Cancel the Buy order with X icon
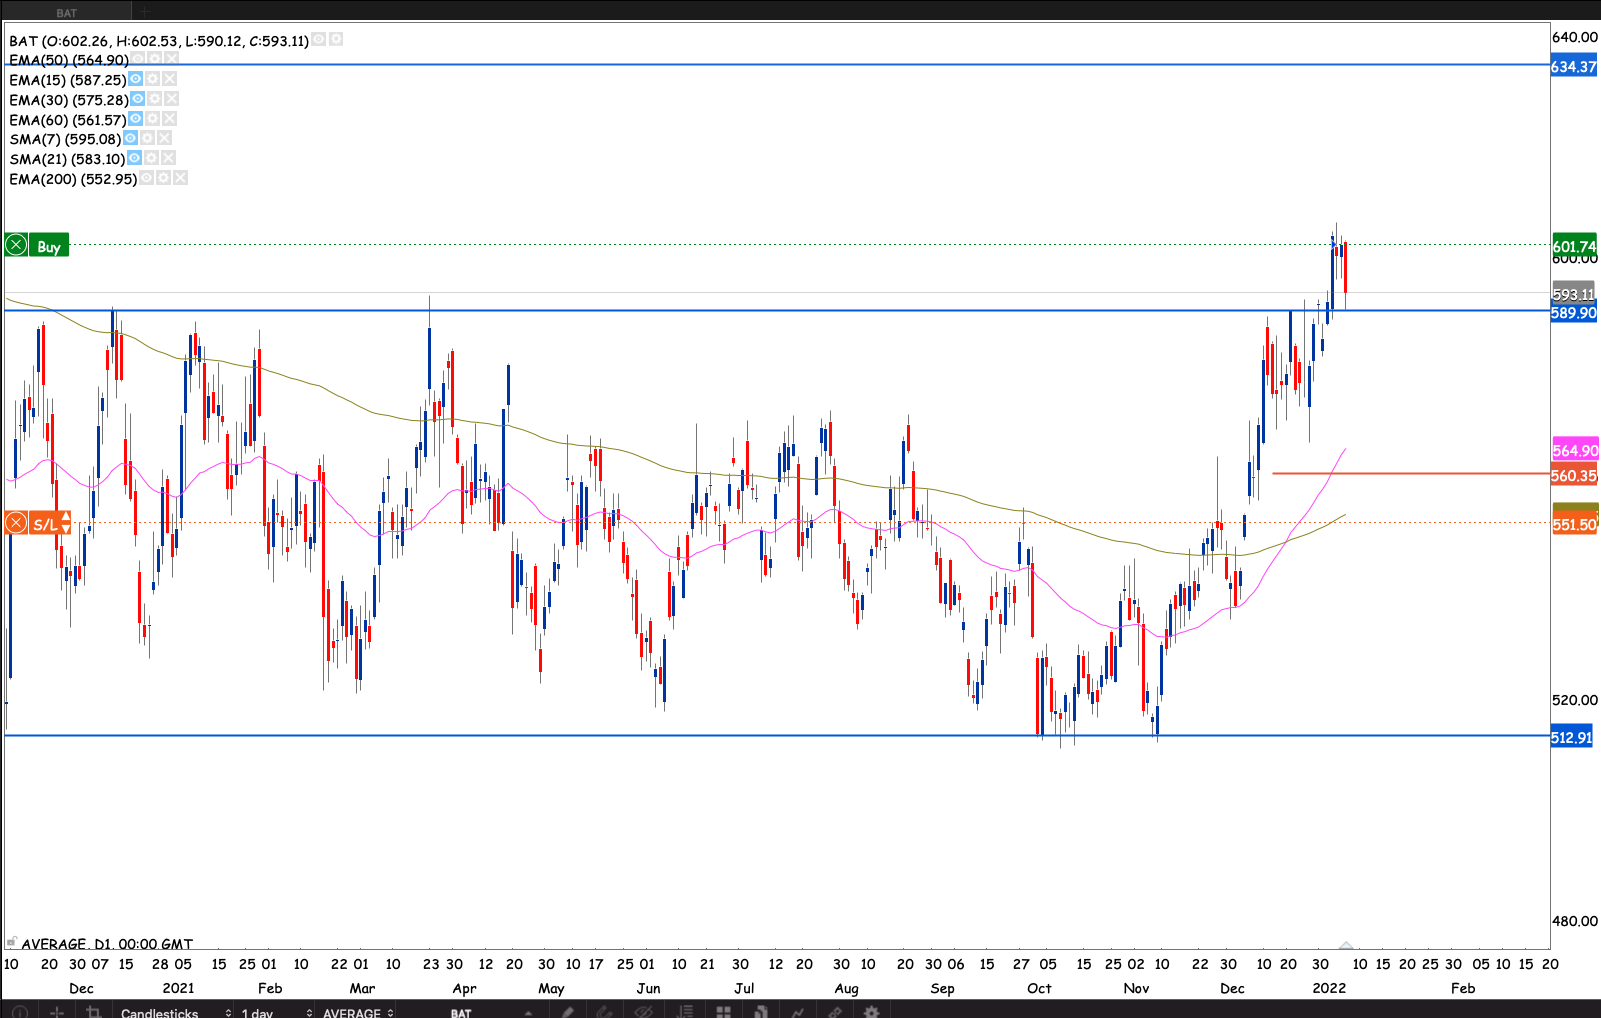This screenshot has height=1018, width=1601. [16, 246]
